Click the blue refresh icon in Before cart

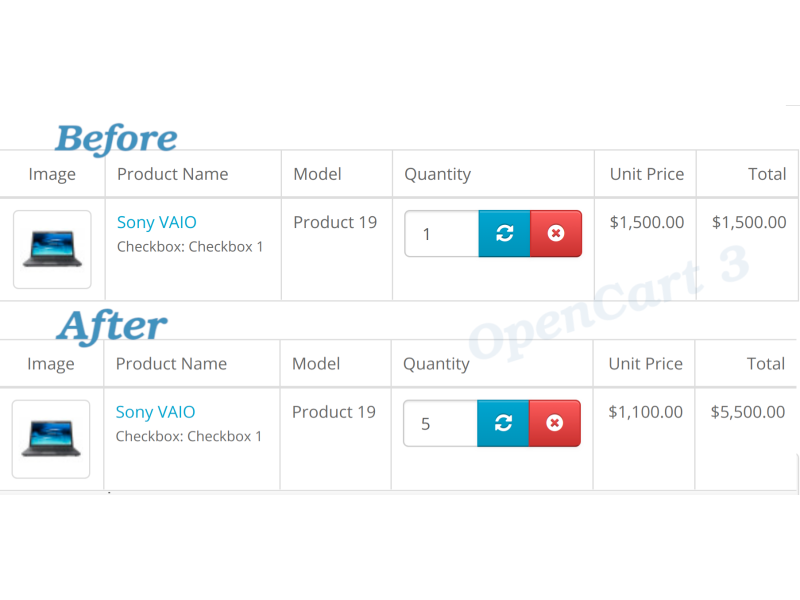click(504, 234)
